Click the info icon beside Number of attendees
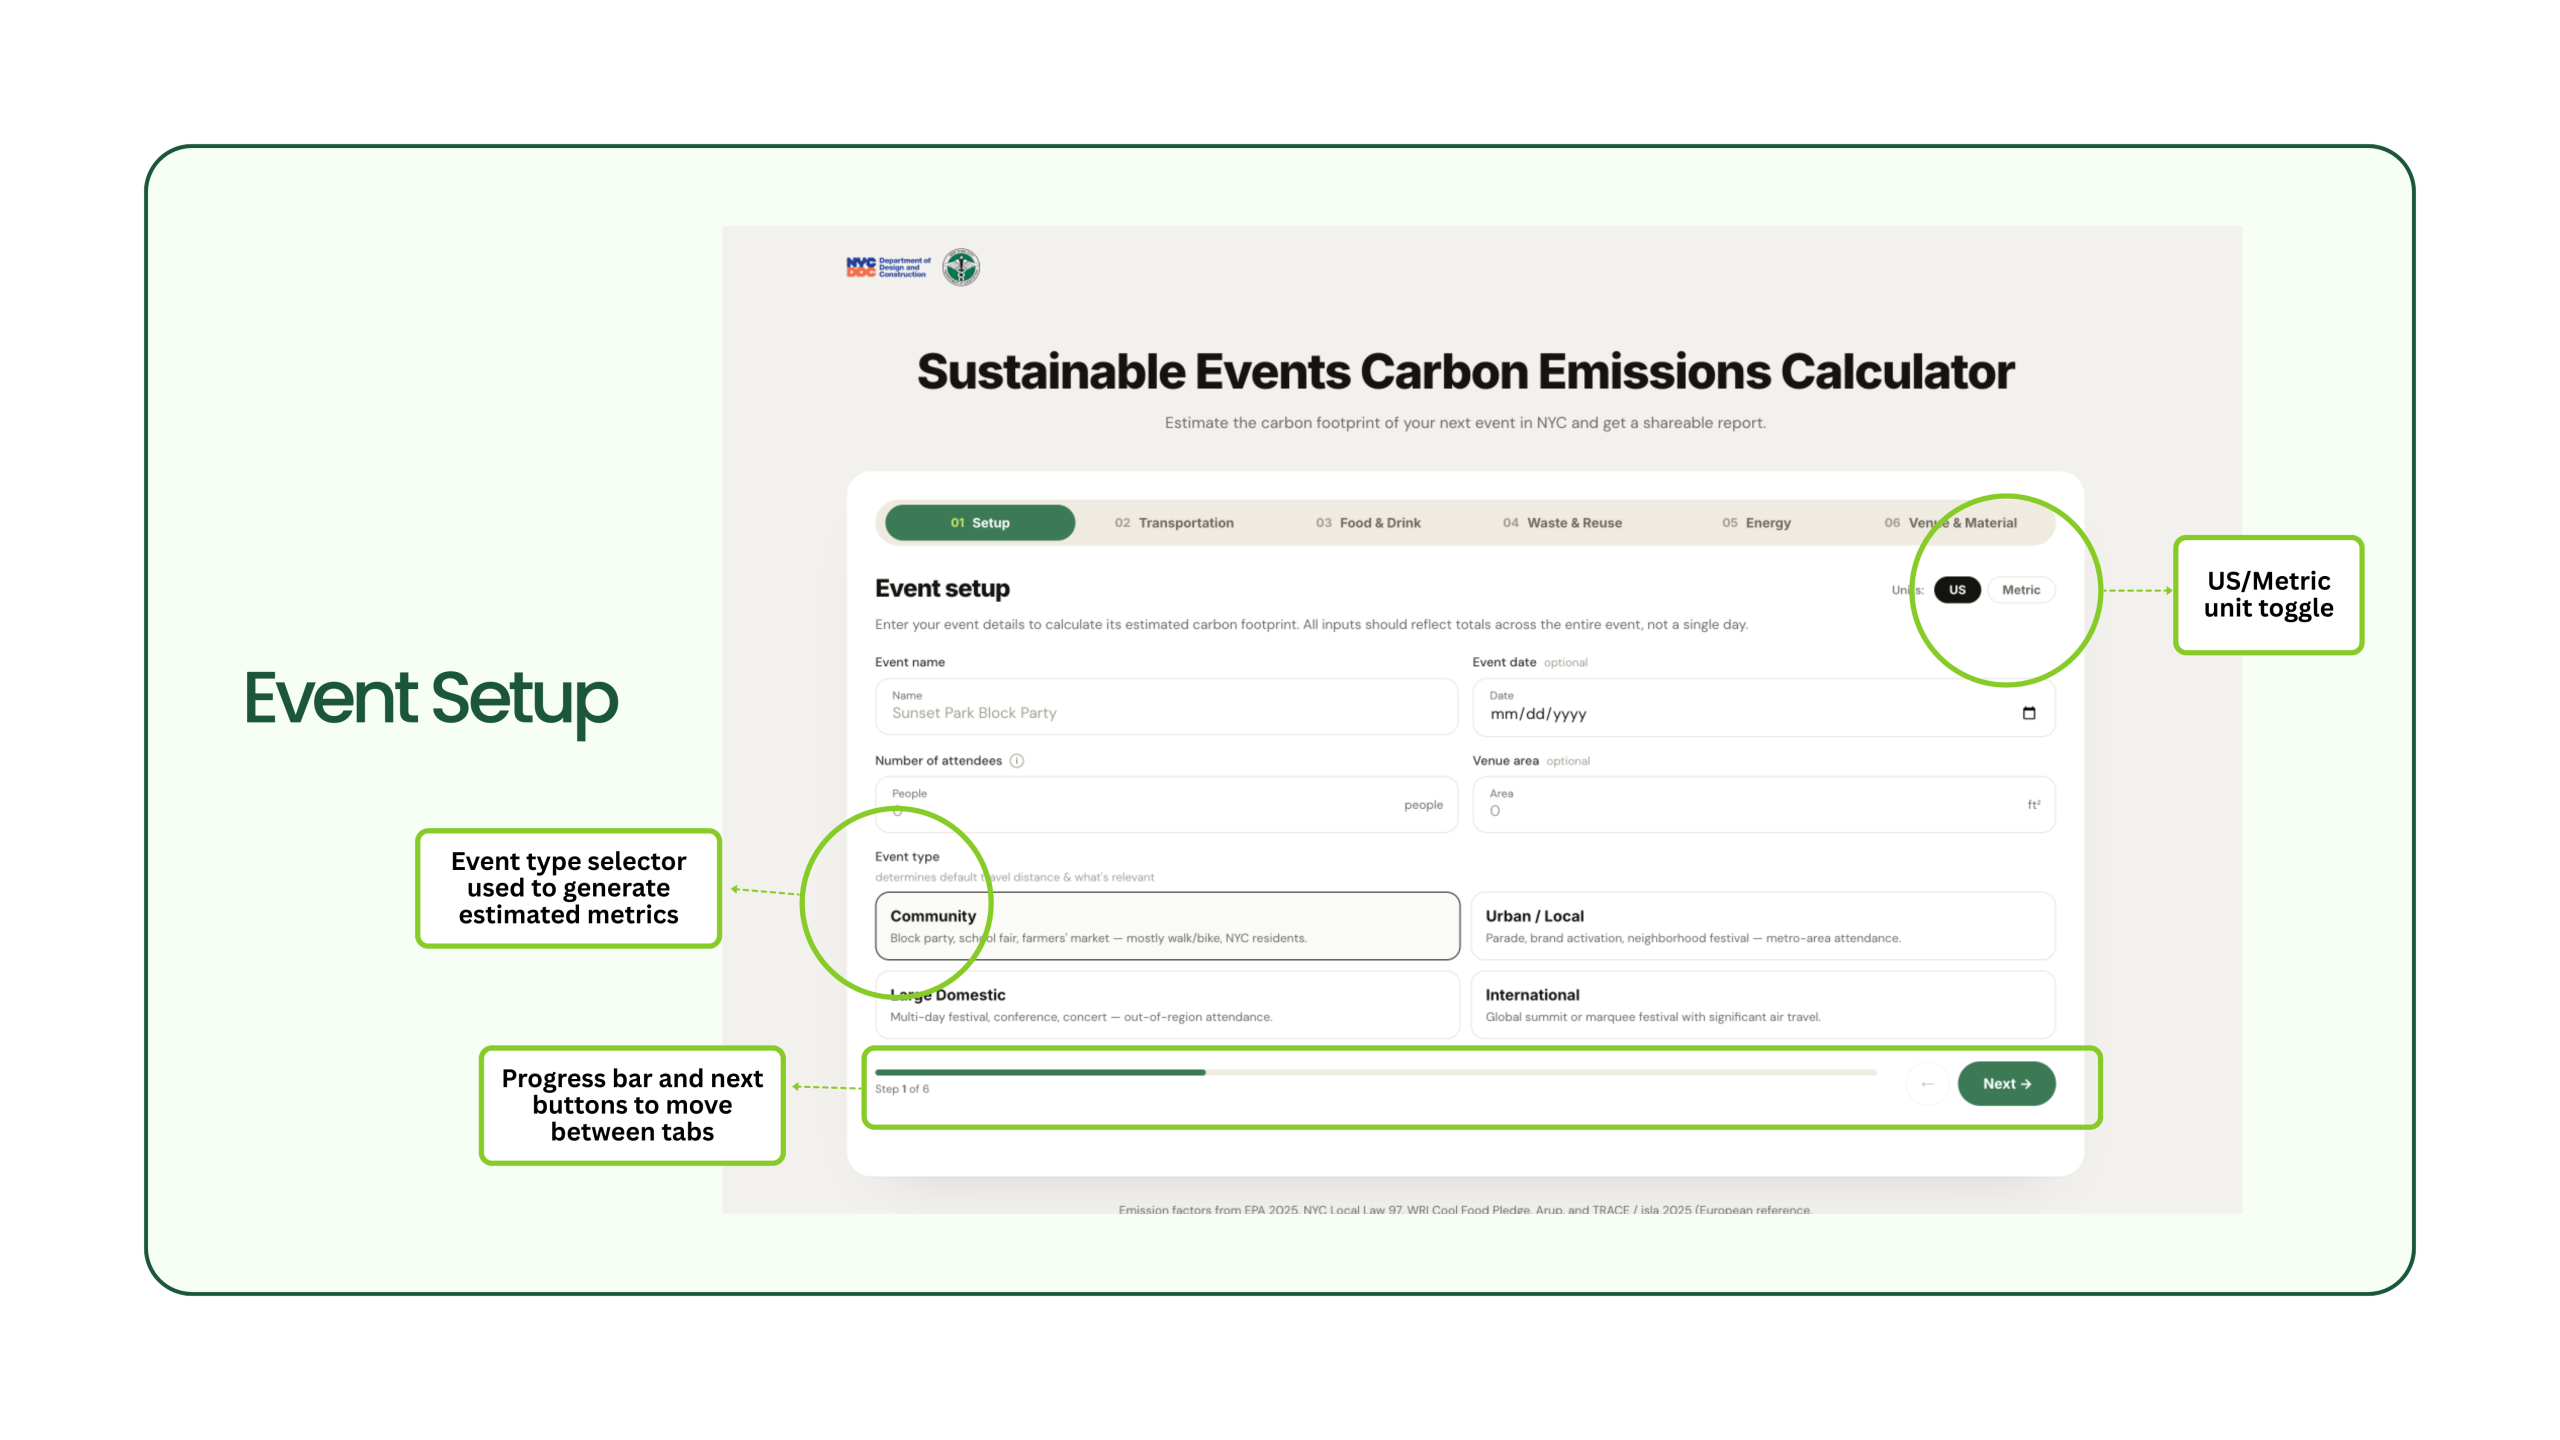Image resolution: width=2560 pixels, height=1440 pixels. coord(1017,761)
